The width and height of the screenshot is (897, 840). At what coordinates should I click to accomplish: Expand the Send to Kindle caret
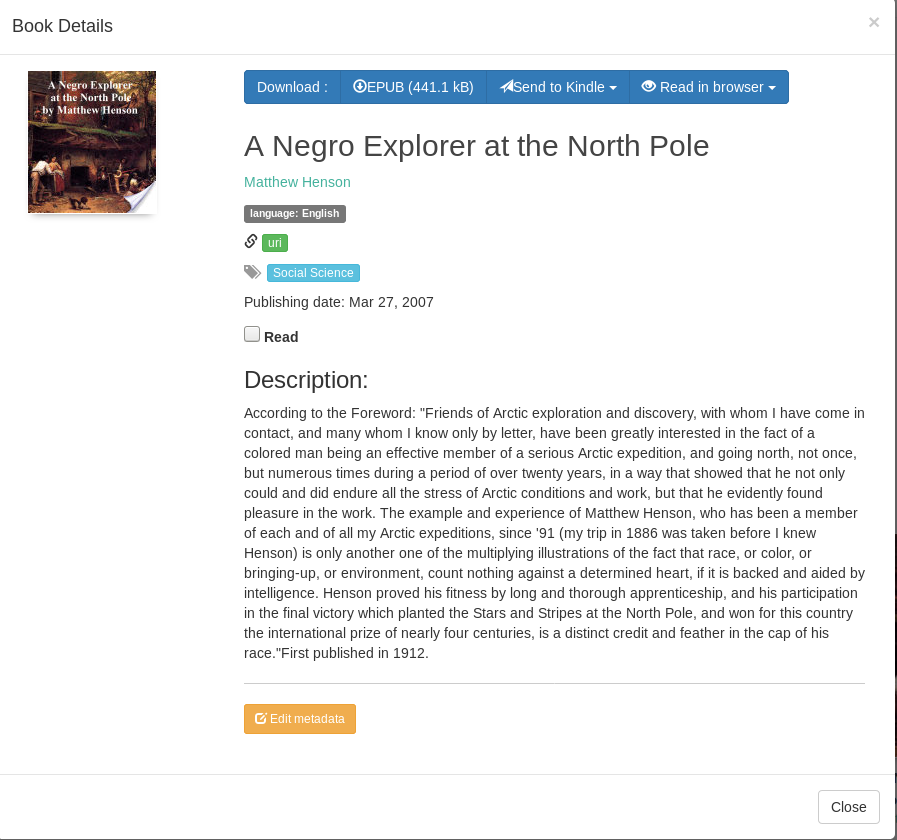point(613,88)
